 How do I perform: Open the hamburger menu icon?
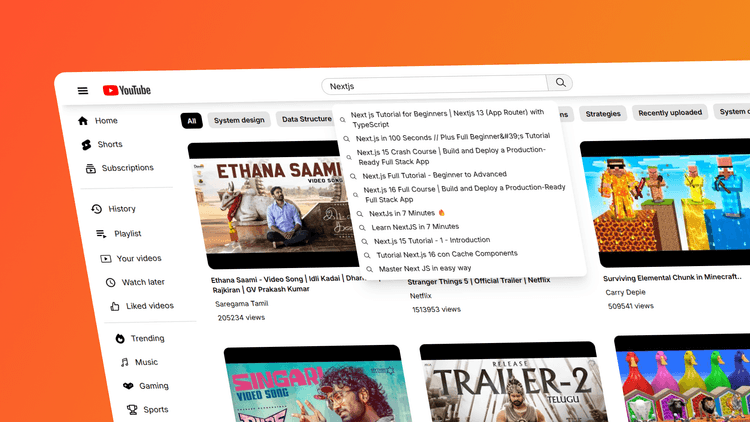coord(83,90)
